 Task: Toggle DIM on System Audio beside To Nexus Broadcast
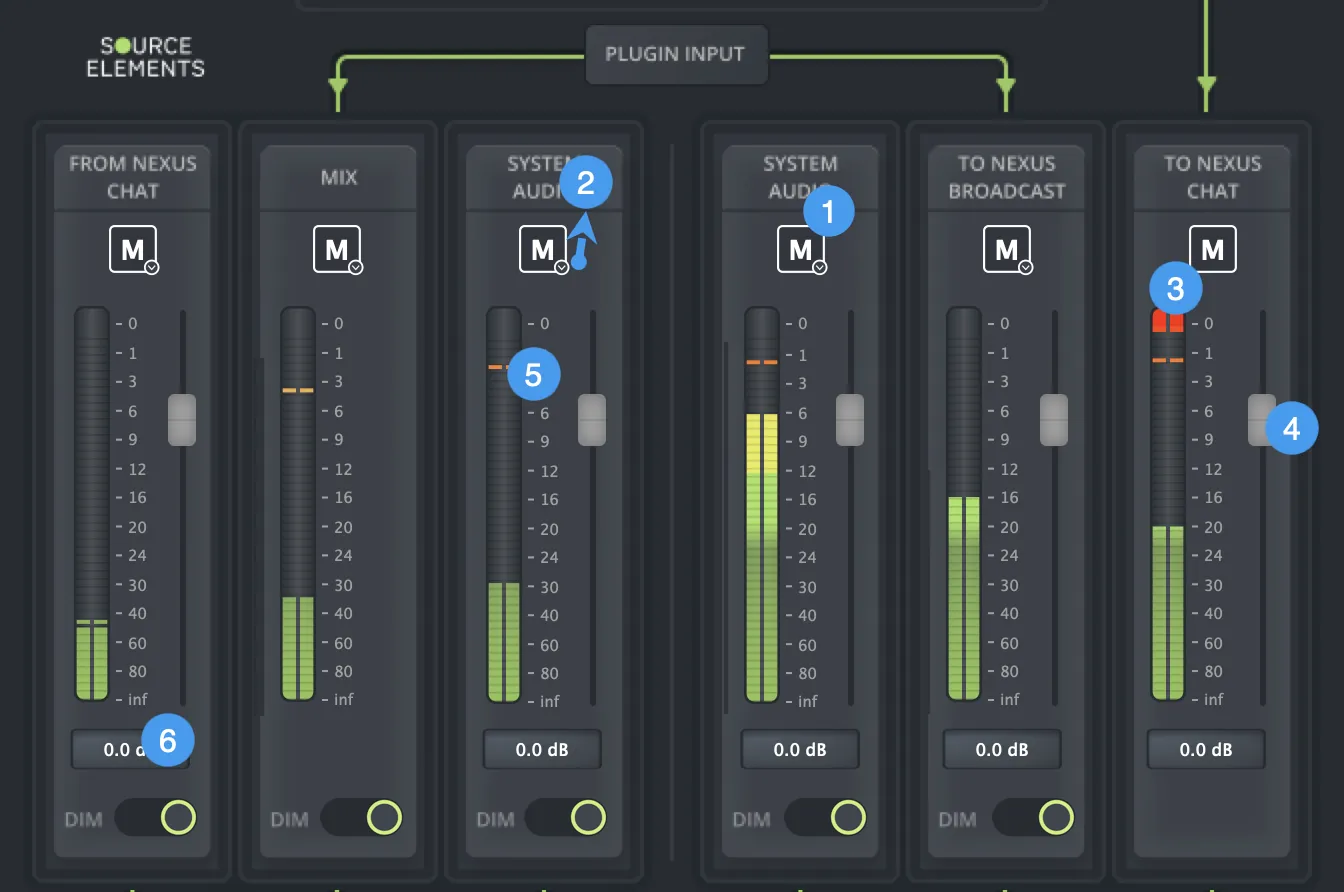click(x=825, y=818)
